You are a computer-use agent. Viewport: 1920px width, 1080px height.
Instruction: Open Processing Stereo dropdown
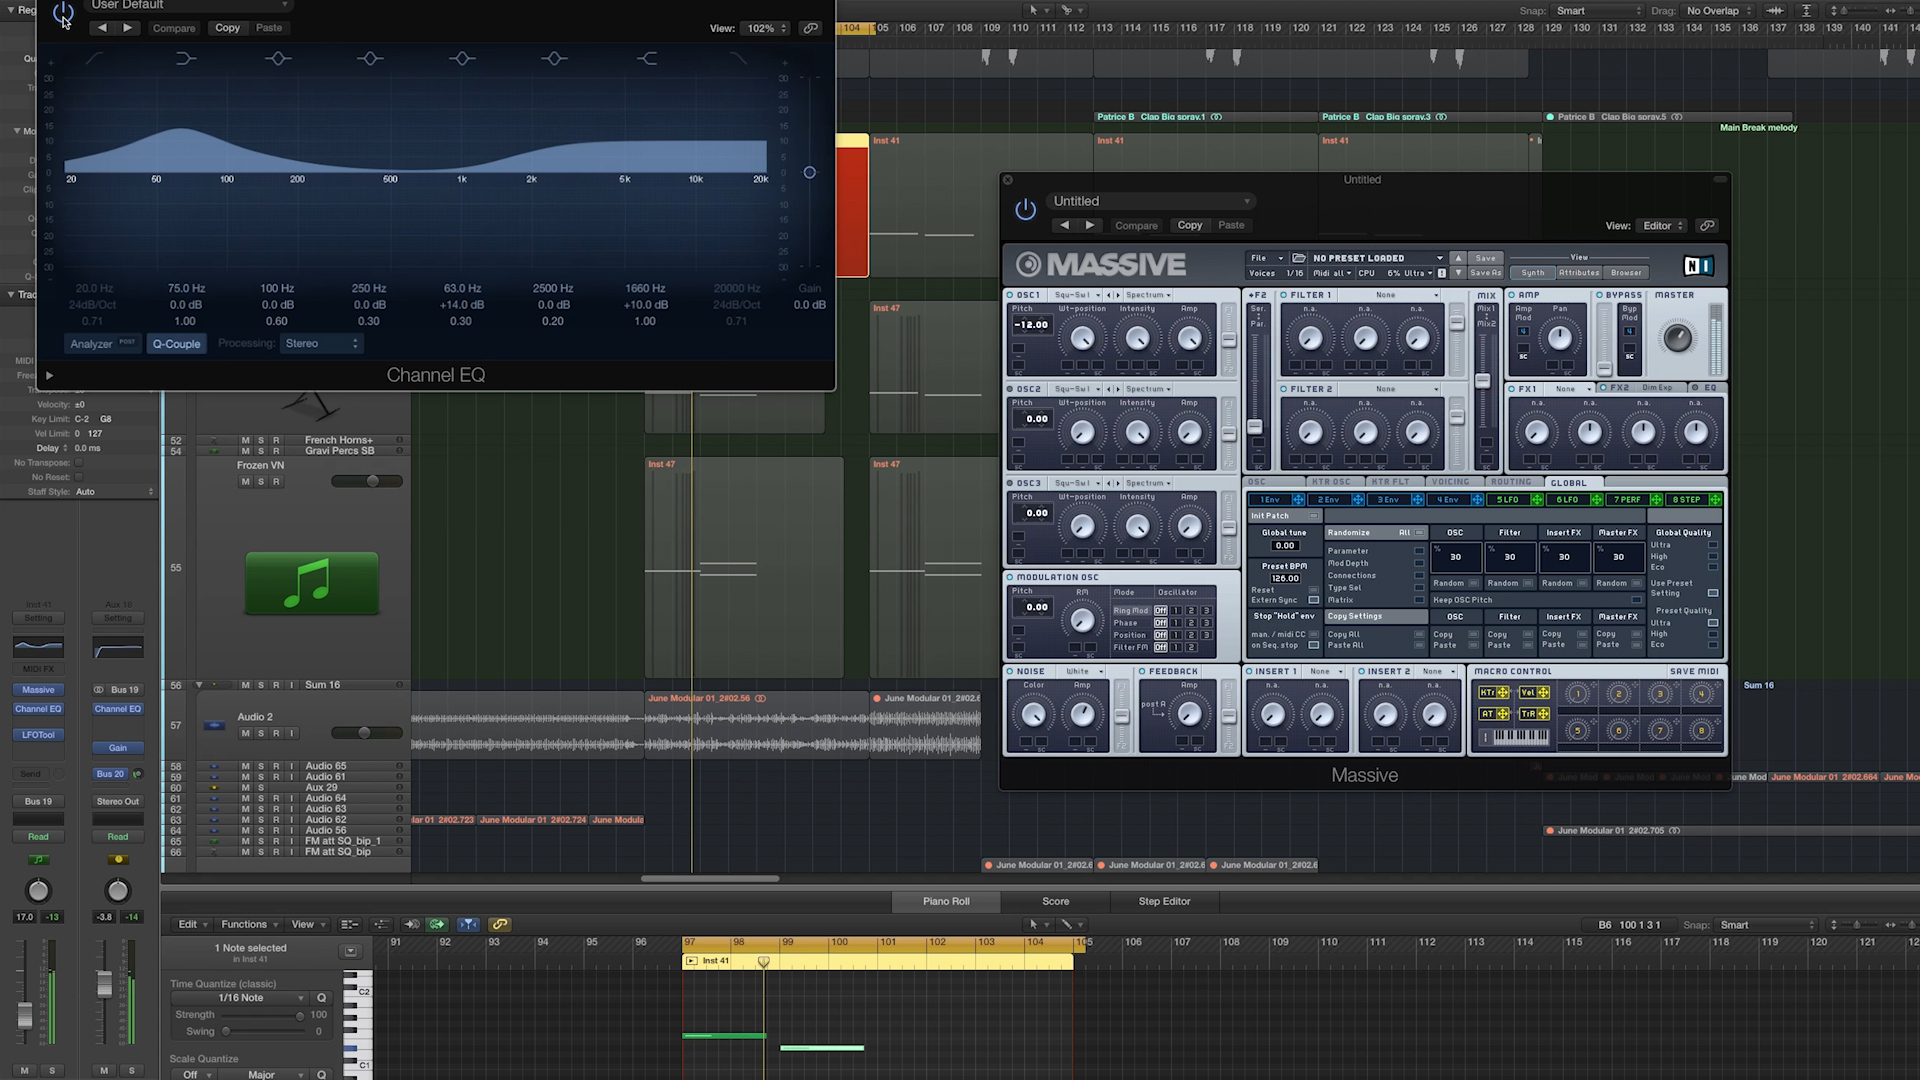(320, 344)
